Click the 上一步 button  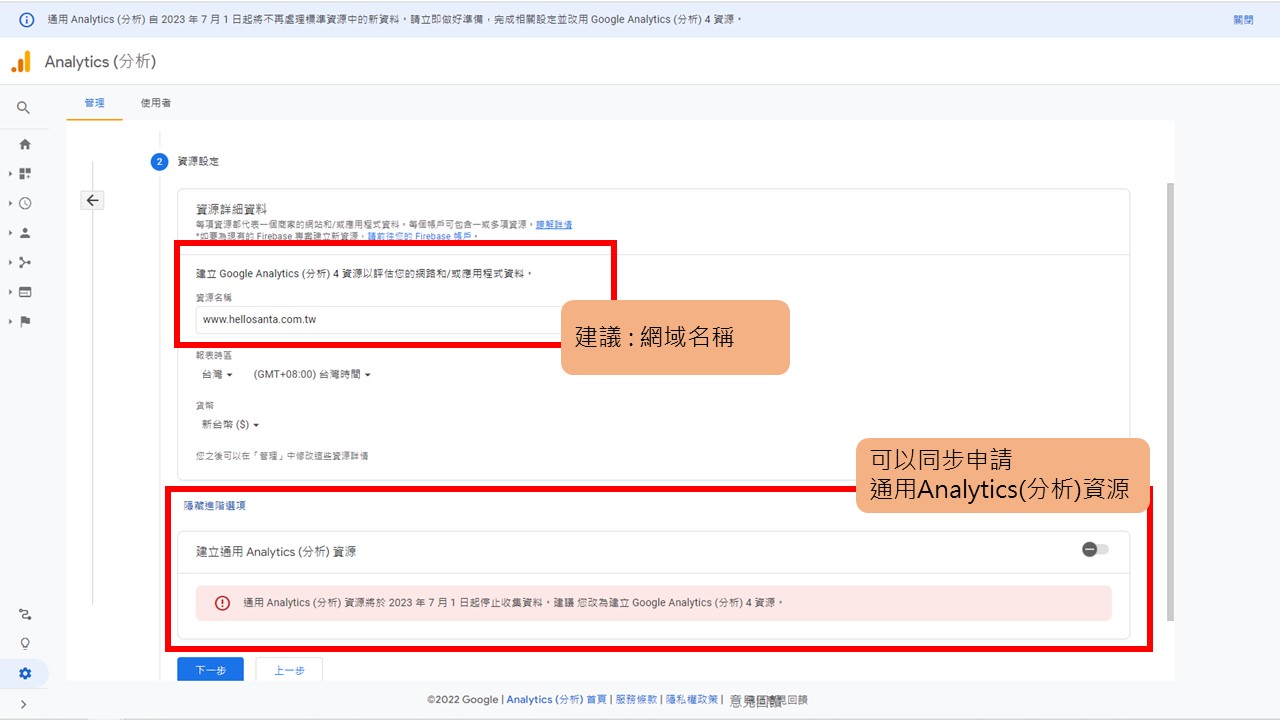tap(289, 670)
